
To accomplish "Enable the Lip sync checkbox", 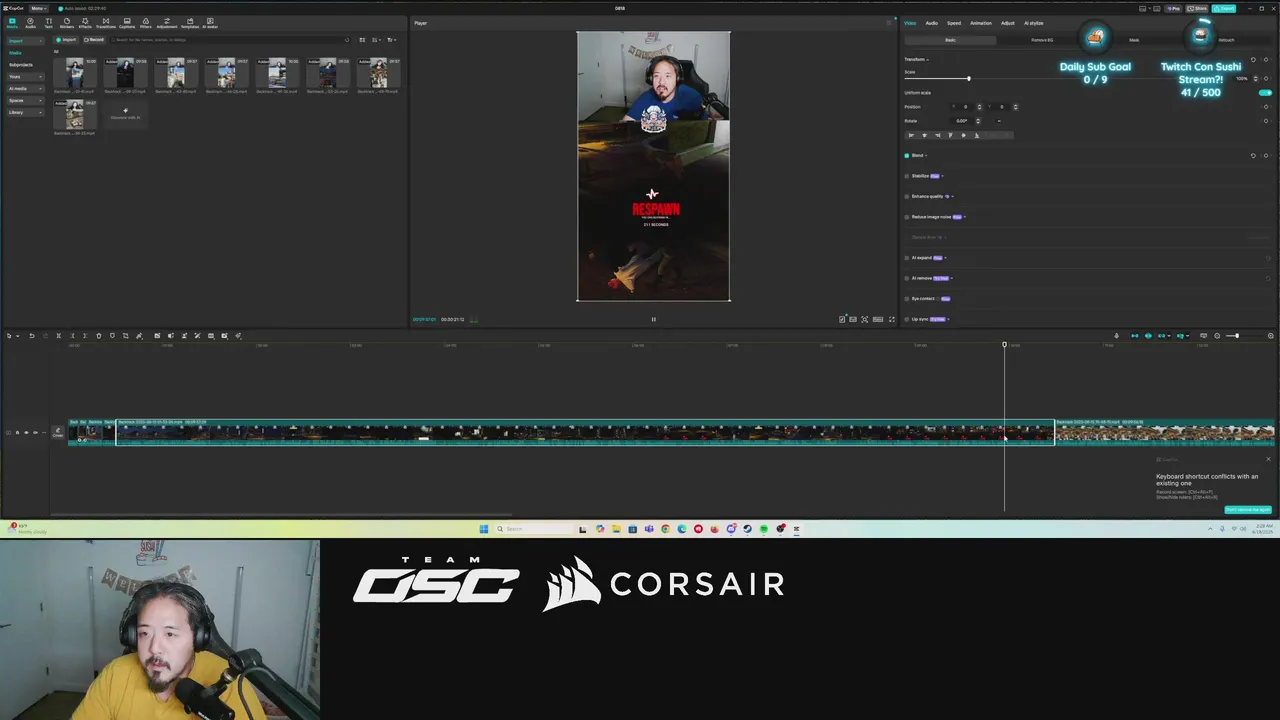I will 907,319.
